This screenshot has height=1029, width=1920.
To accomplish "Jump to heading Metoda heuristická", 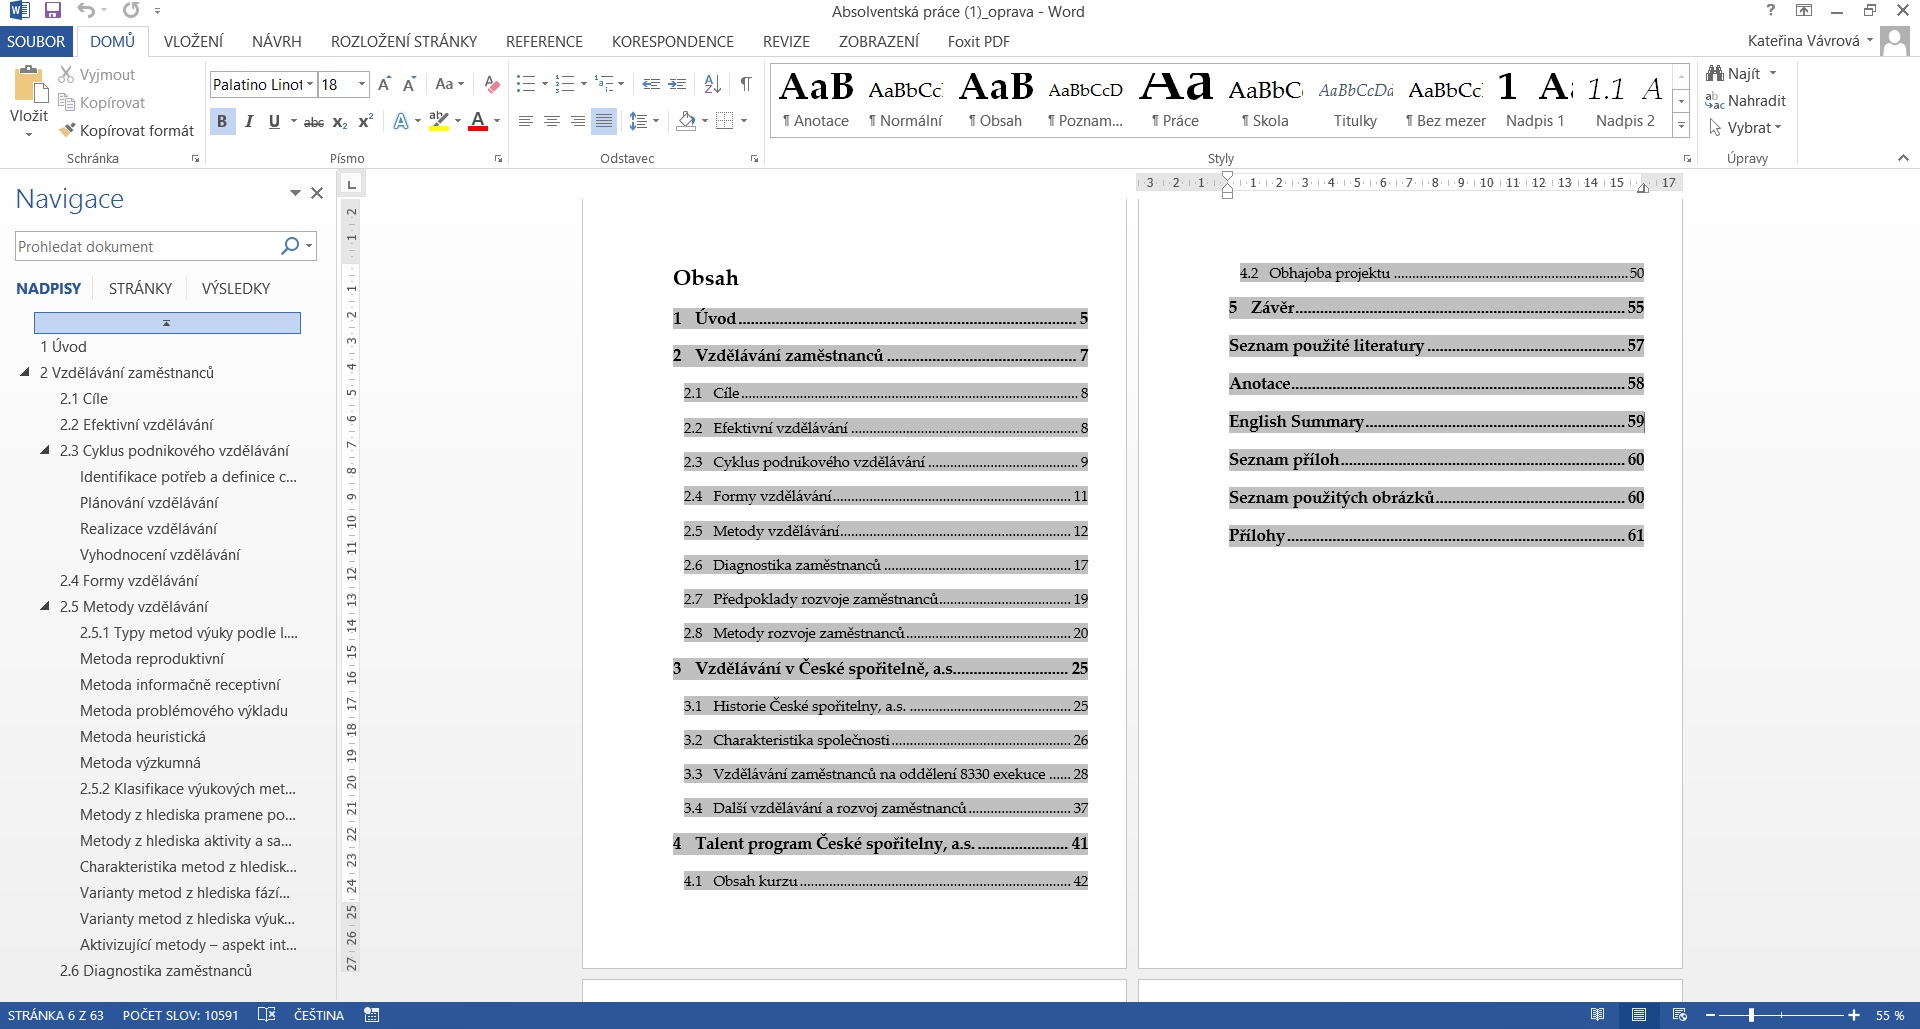I will coord(143,736).
